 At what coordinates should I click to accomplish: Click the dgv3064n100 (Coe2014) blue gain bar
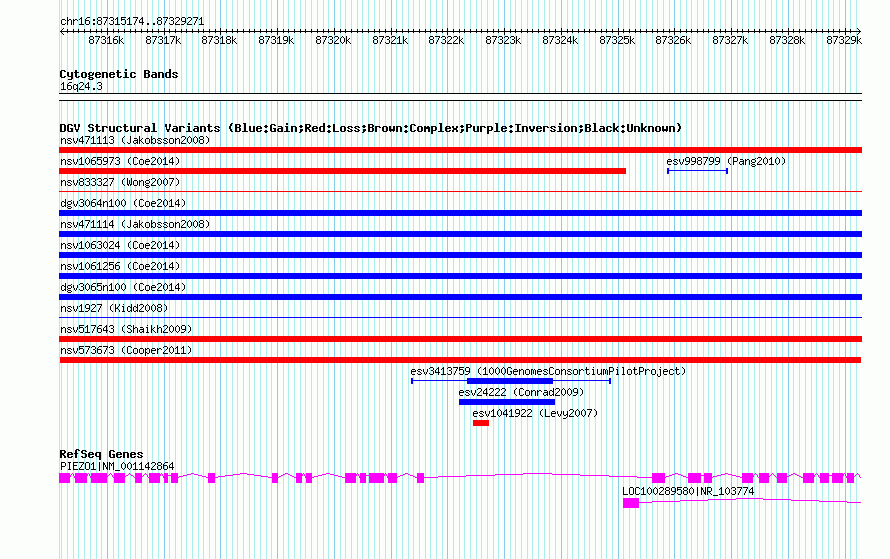(460, 213)
